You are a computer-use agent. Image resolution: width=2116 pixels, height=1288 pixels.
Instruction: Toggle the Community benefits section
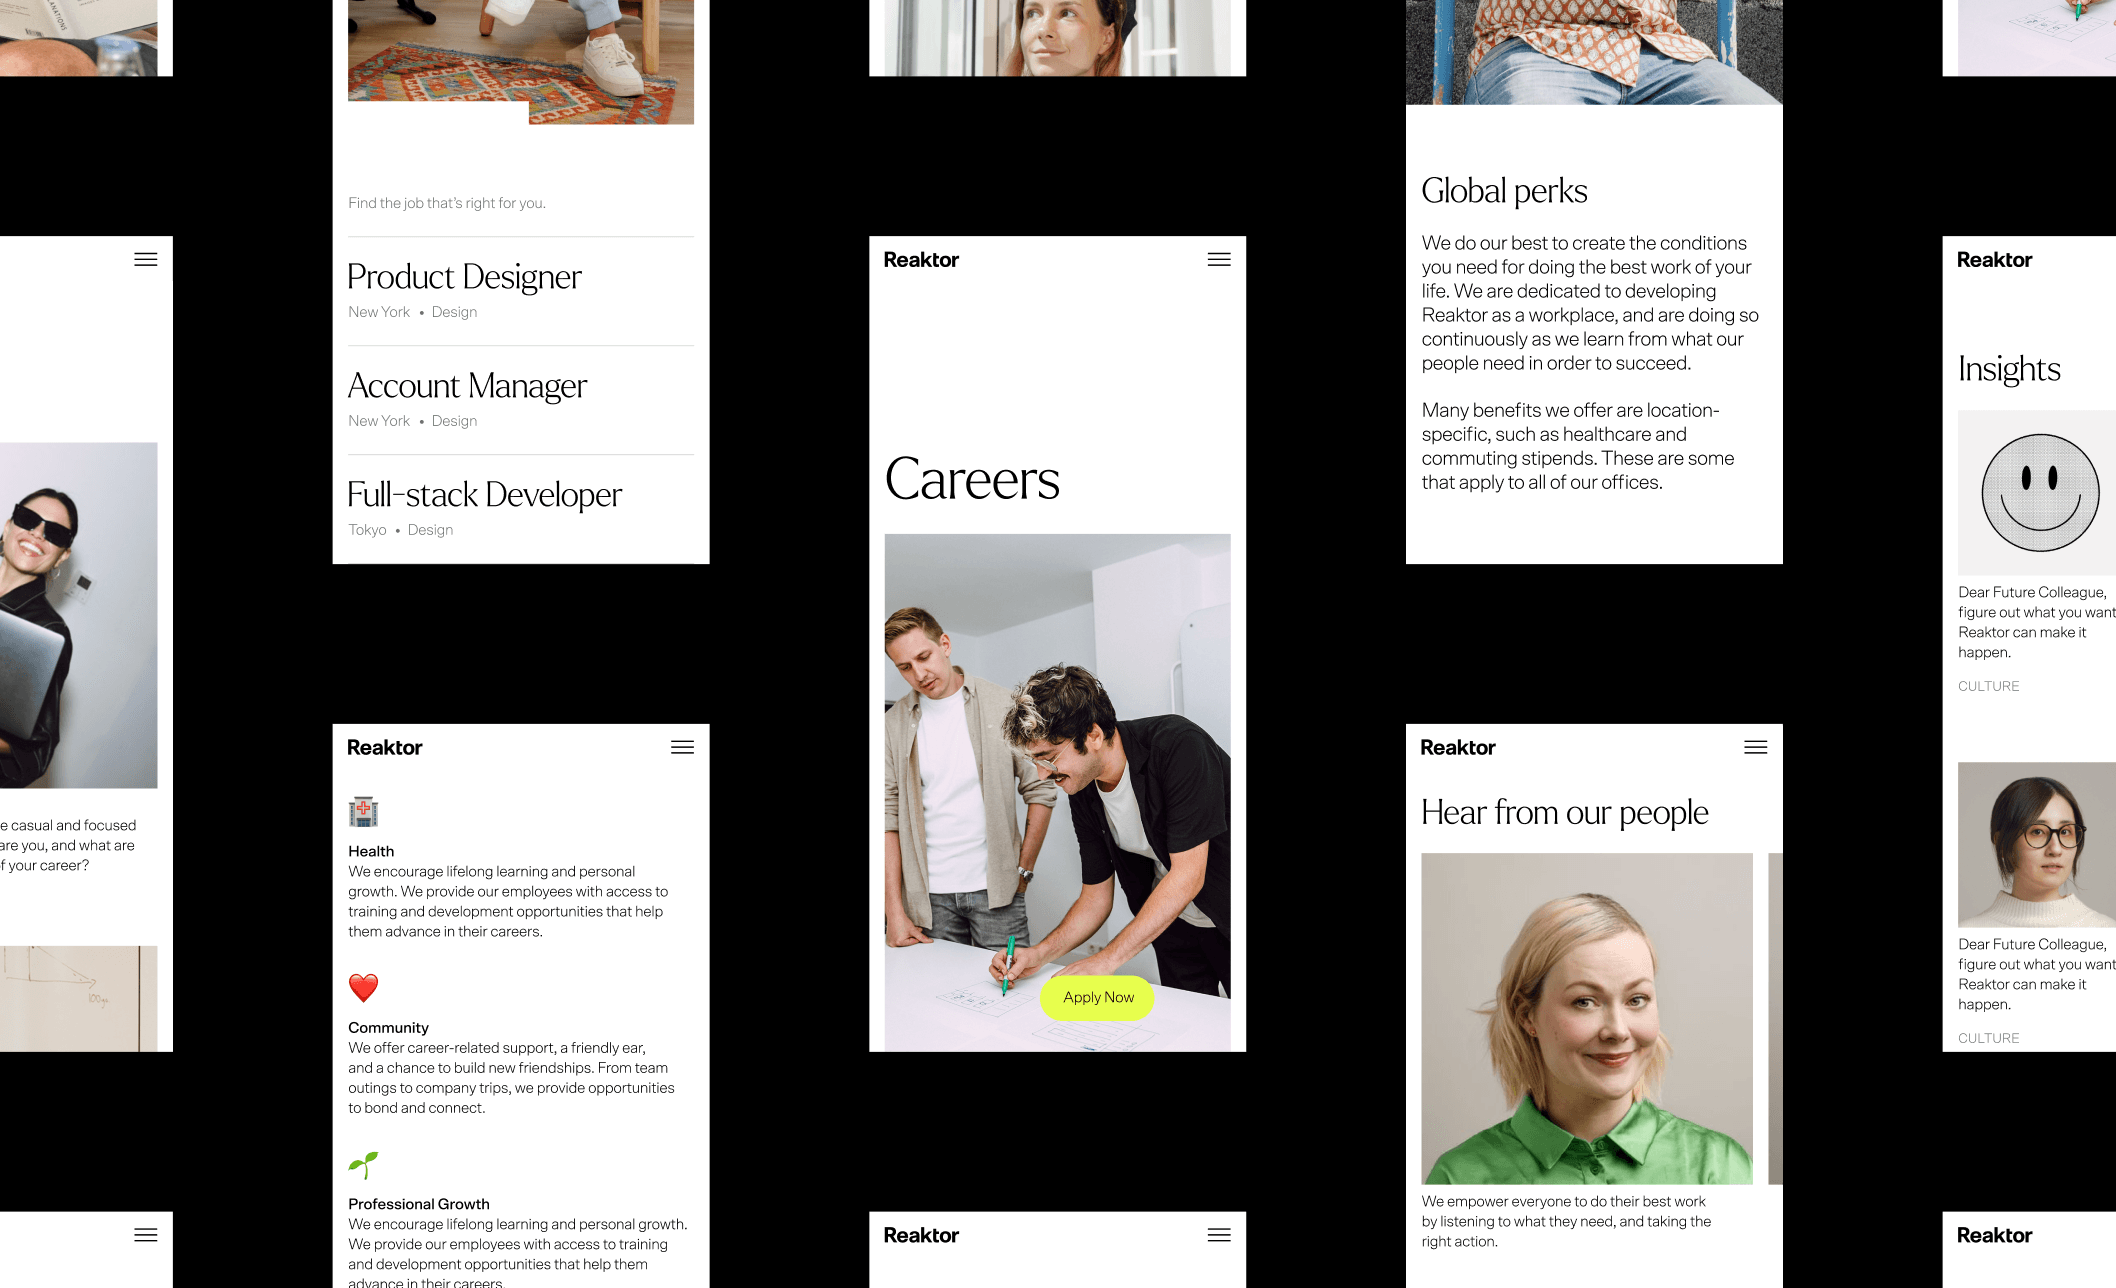(x=388, y=1026)
